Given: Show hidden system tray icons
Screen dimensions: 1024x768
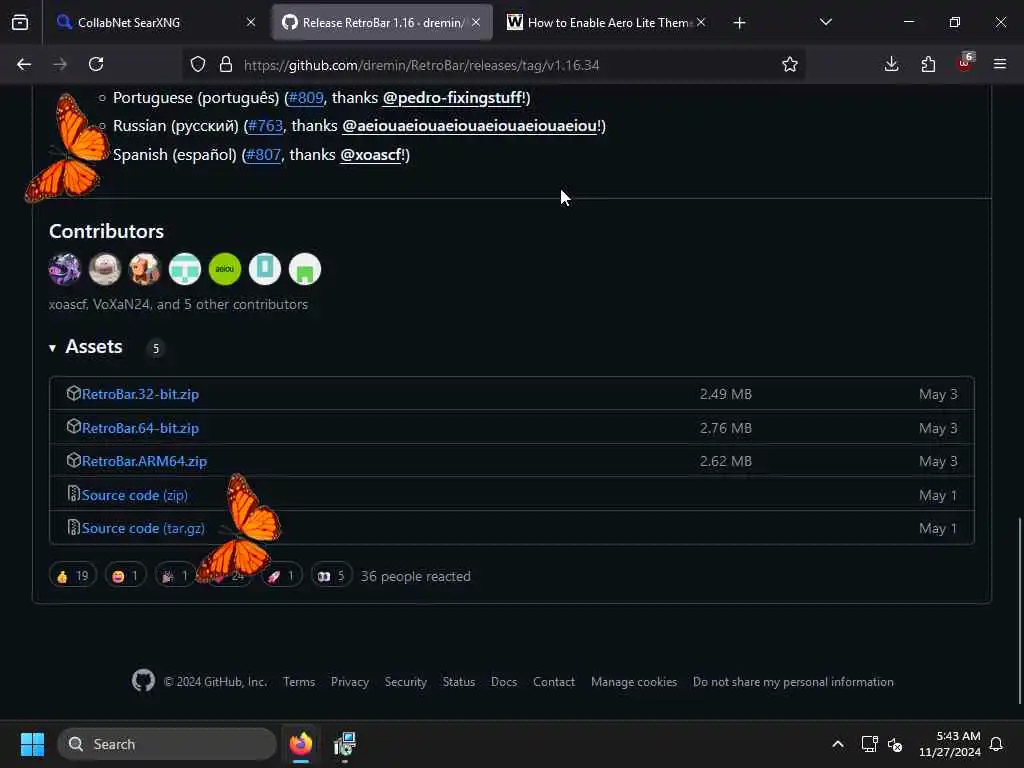Looking at the screenshot, I should tap(838, 744).
